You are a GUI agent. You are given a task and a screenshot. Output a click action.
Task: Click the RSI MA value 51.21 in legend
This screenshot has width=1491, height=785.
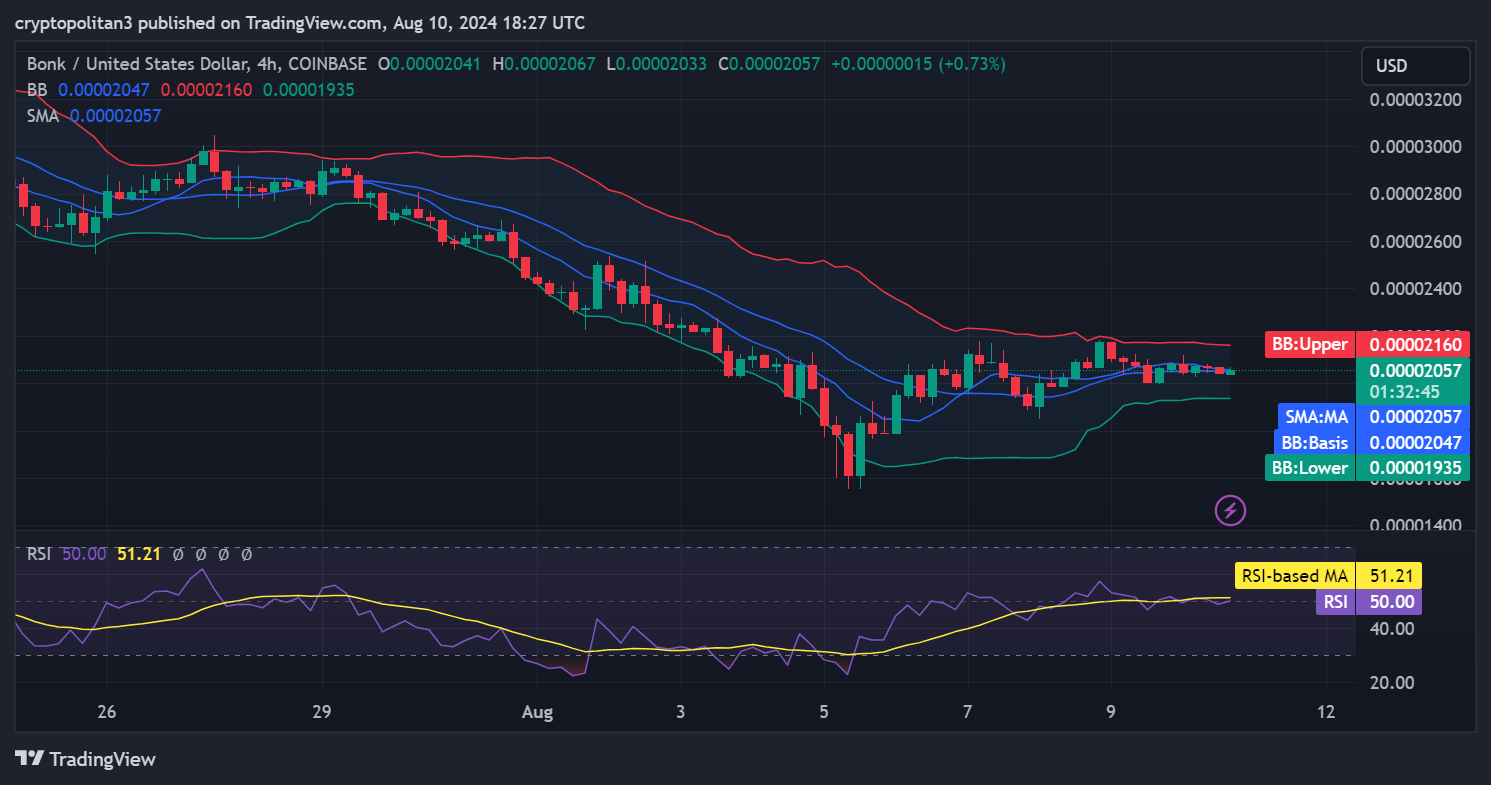[x=139, y=553]
